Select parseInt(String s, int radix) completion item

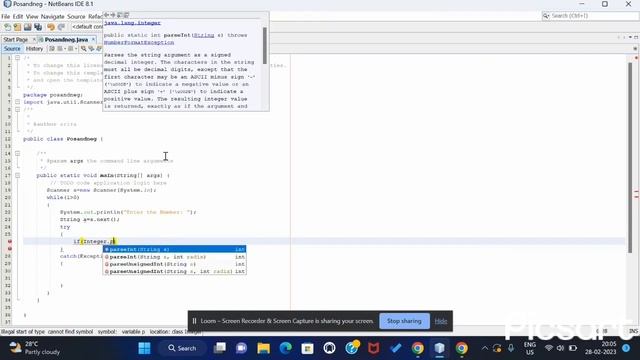(174, 257)
